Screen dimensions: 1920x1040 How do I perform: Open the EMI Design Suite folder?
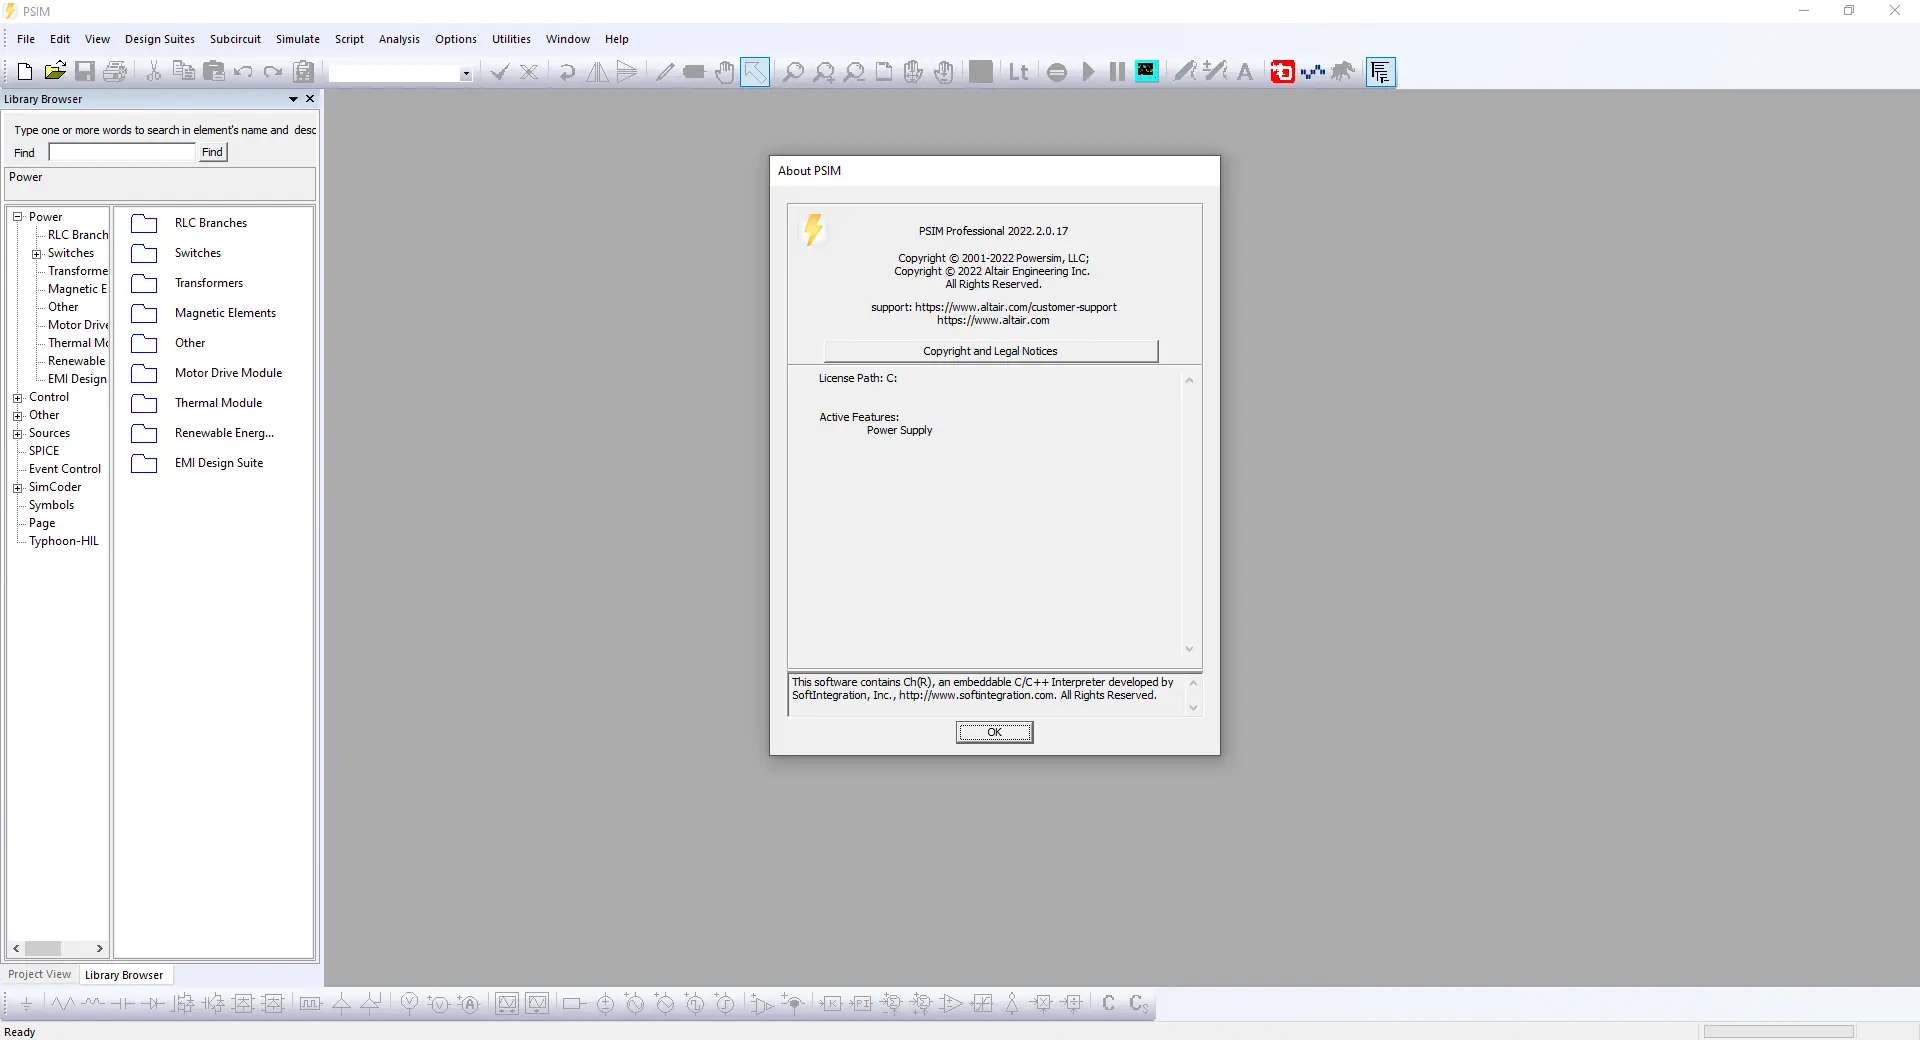click(197, 463)
